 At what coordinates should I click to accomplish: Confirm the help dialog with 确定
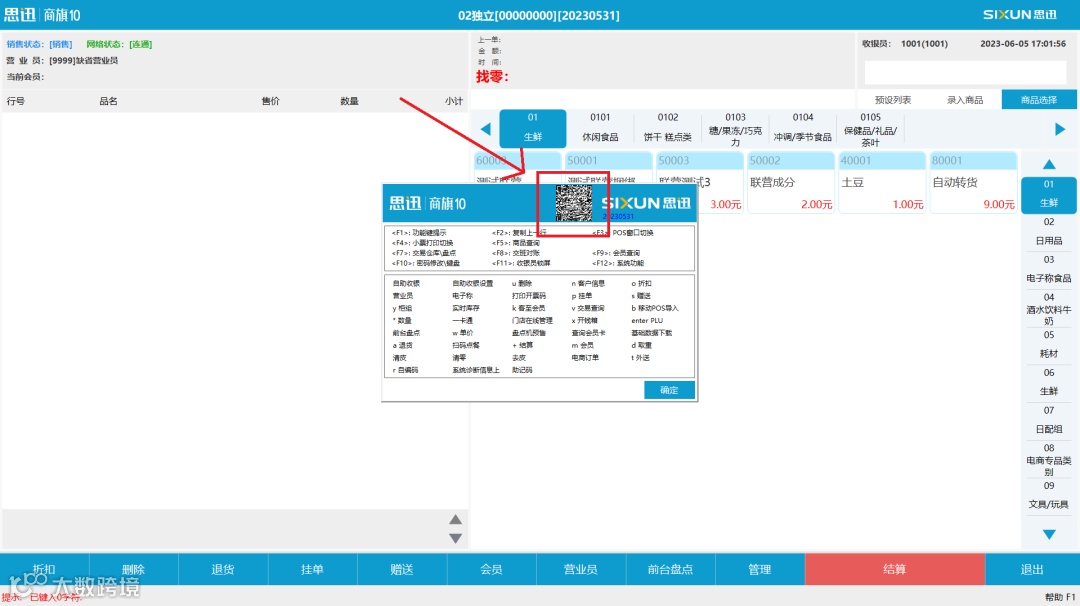[x=669, y=390]
